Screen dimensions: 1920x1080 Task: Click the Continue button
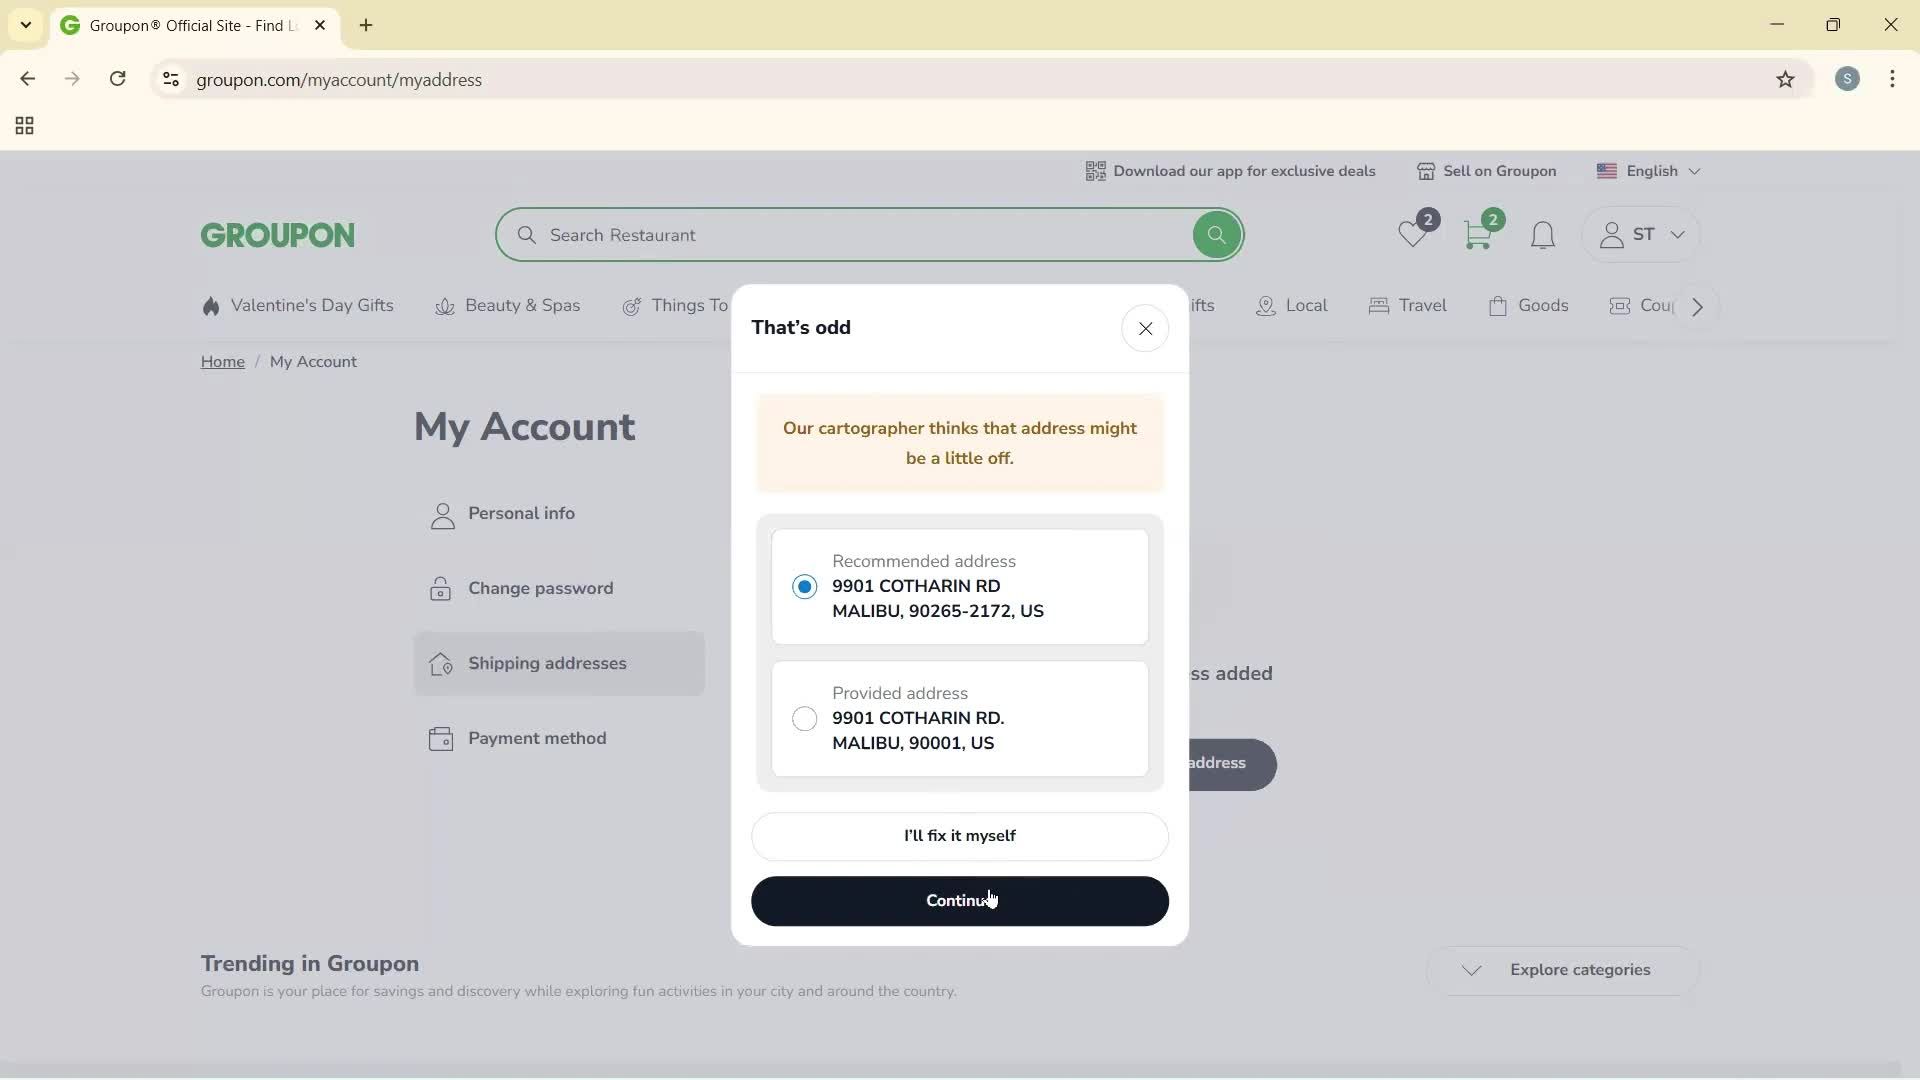pyautogui.click(x=959, y=900)
